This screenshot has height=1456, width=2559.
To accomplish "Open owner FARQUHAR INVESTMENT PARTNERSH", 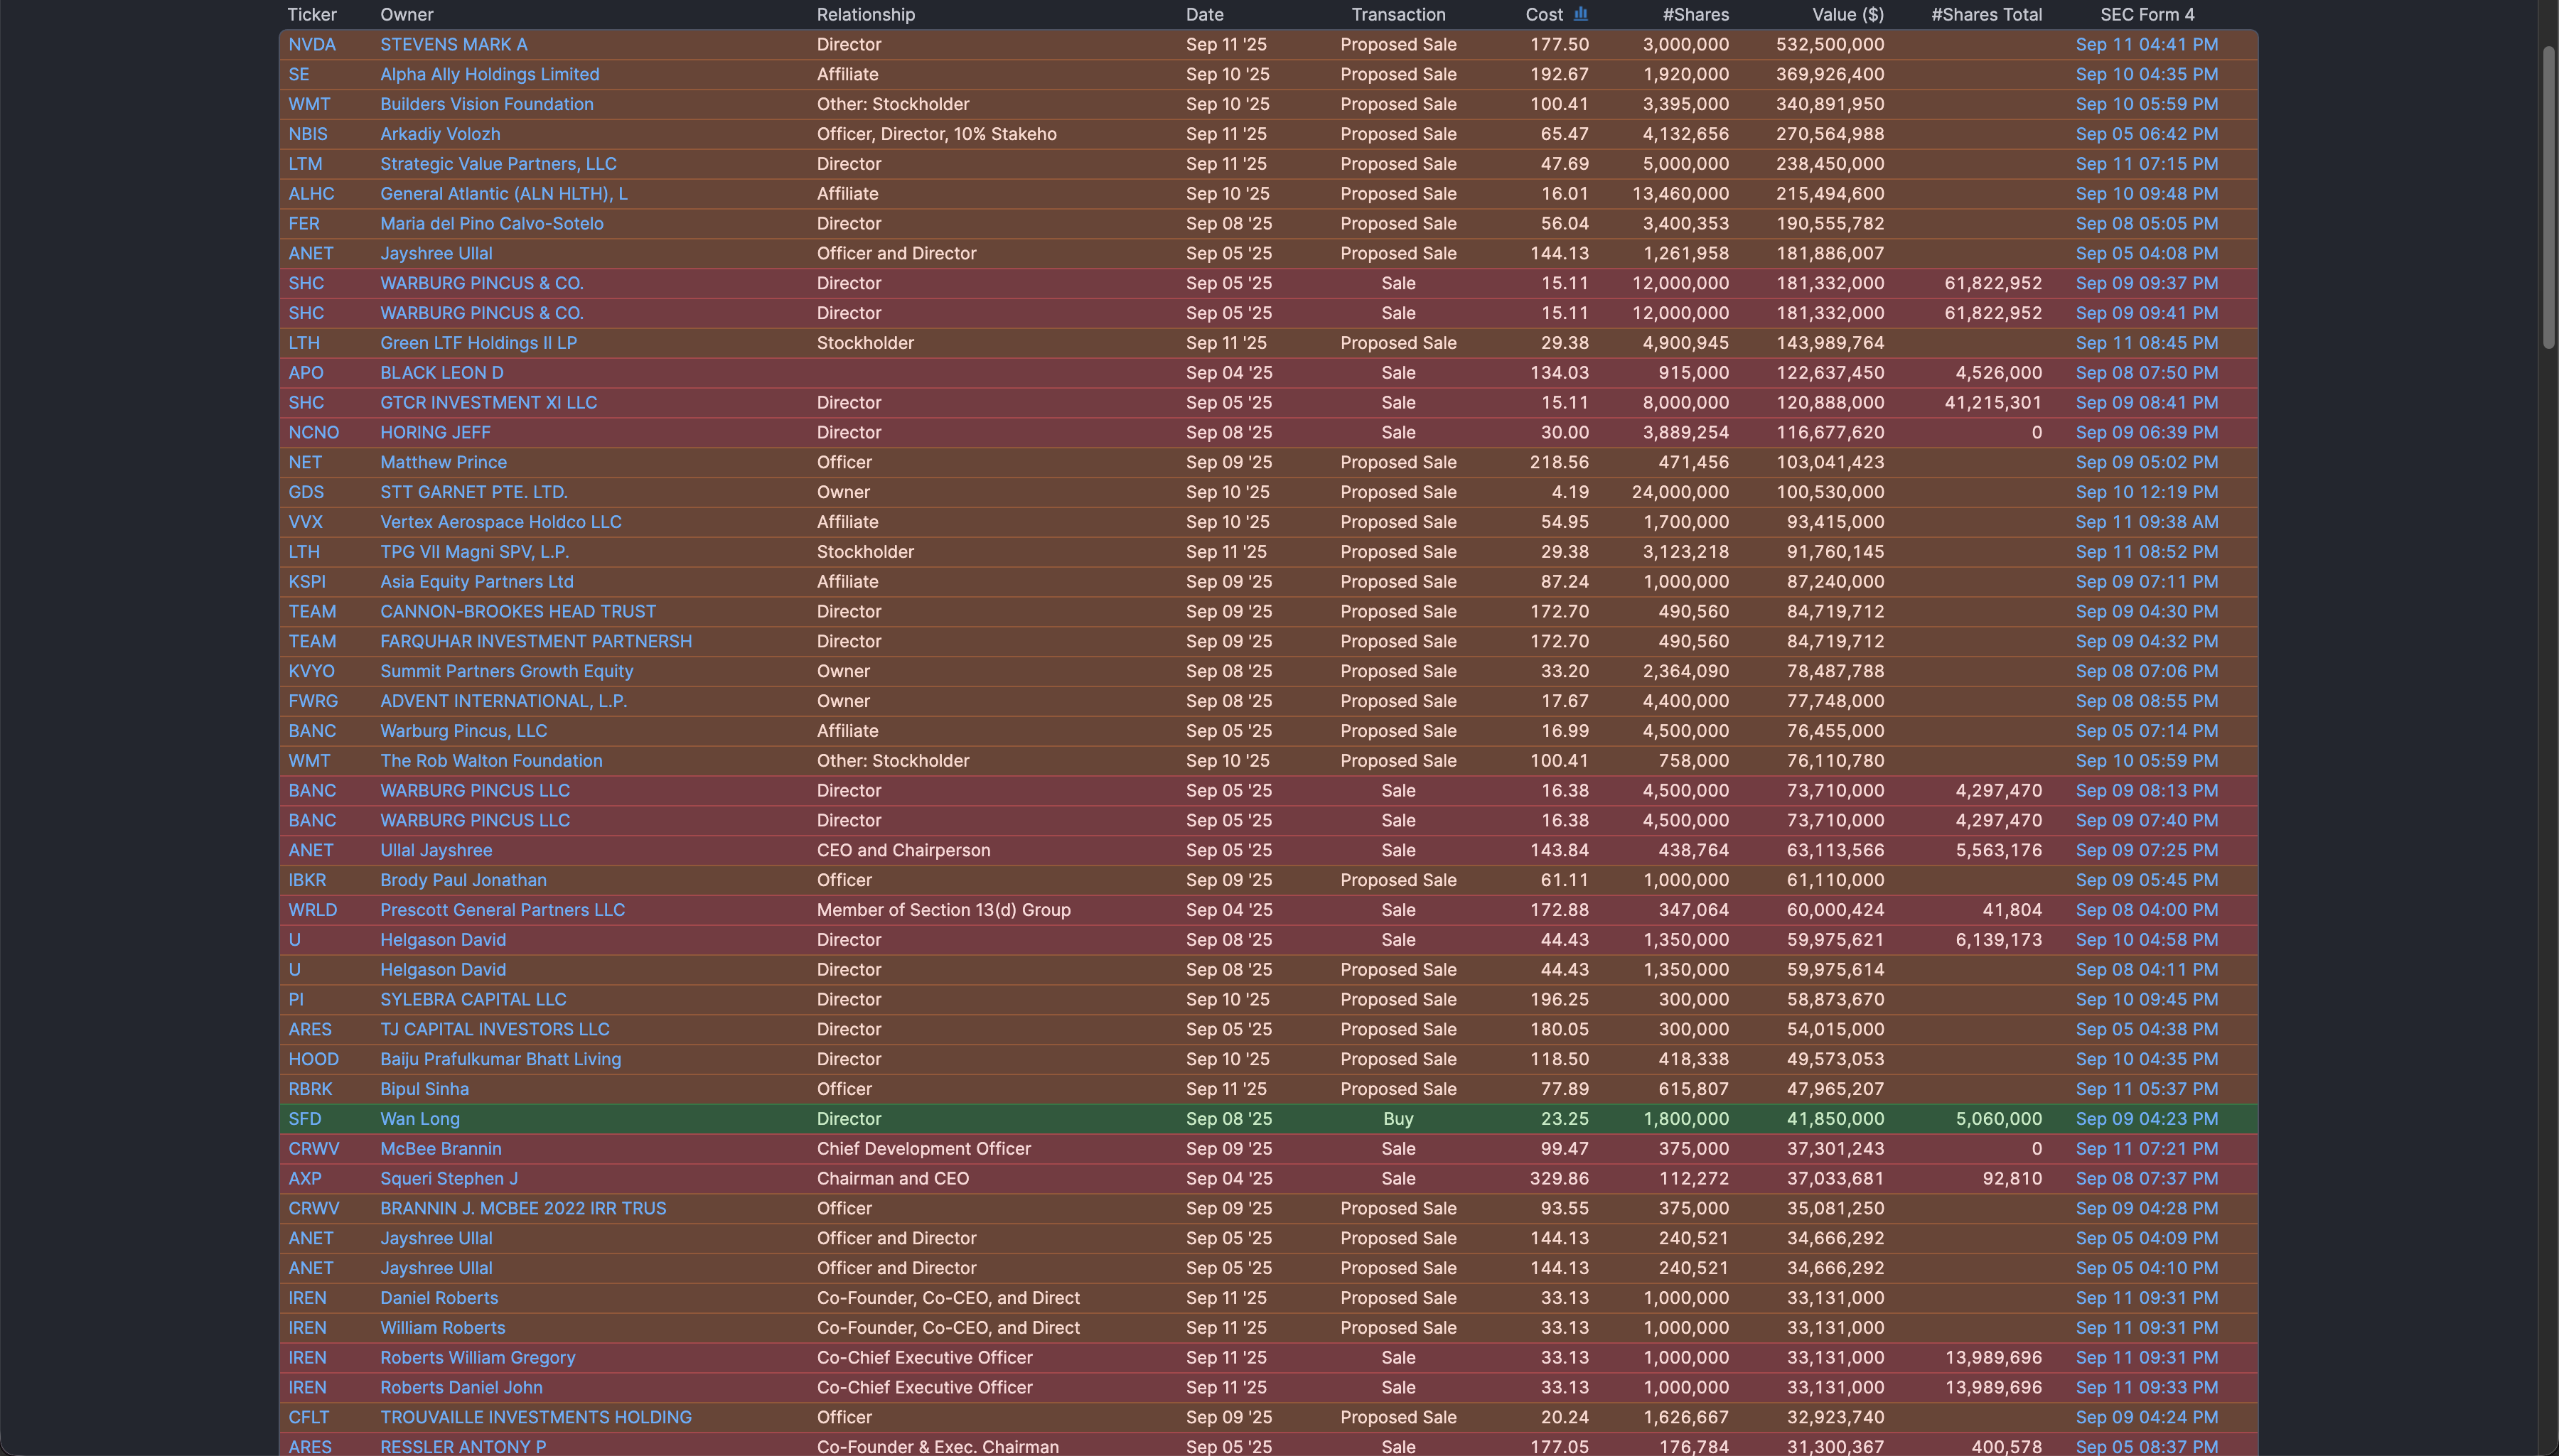I will coord(536,642).
